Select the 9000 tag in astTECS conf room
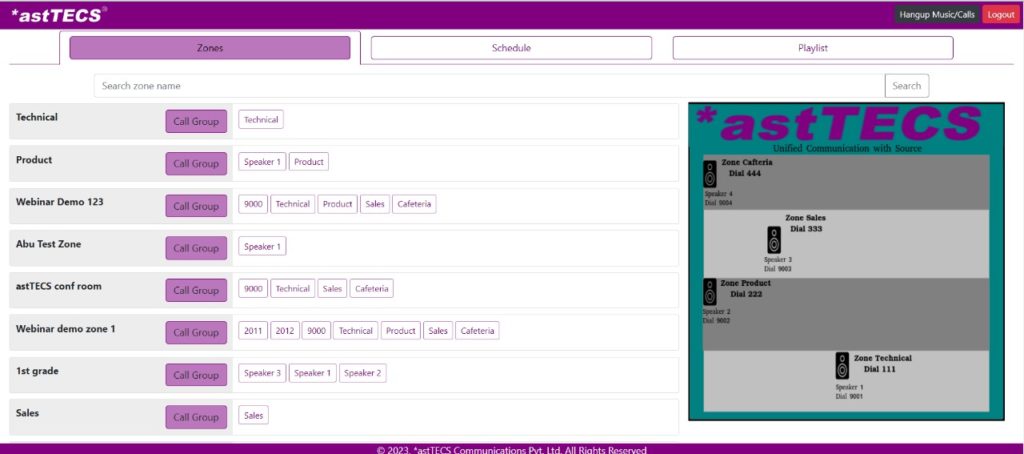The image size is (1024, 454). (x=253, y=289)
